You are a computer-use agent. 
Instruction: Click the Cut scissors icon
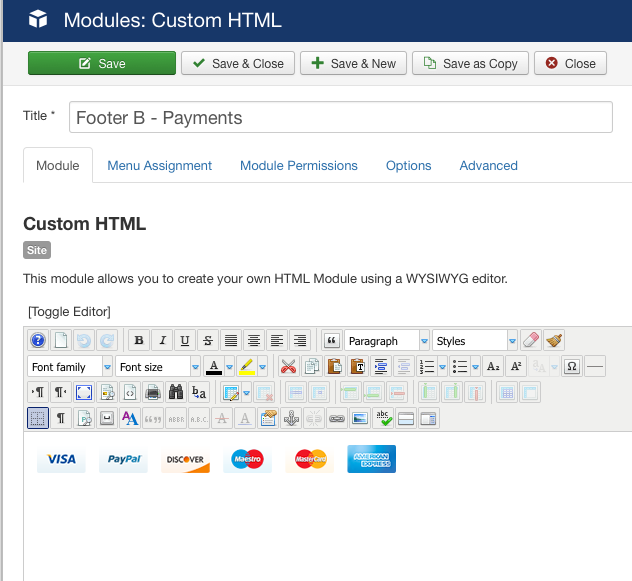pyautogui.click(x=289, y=367)
